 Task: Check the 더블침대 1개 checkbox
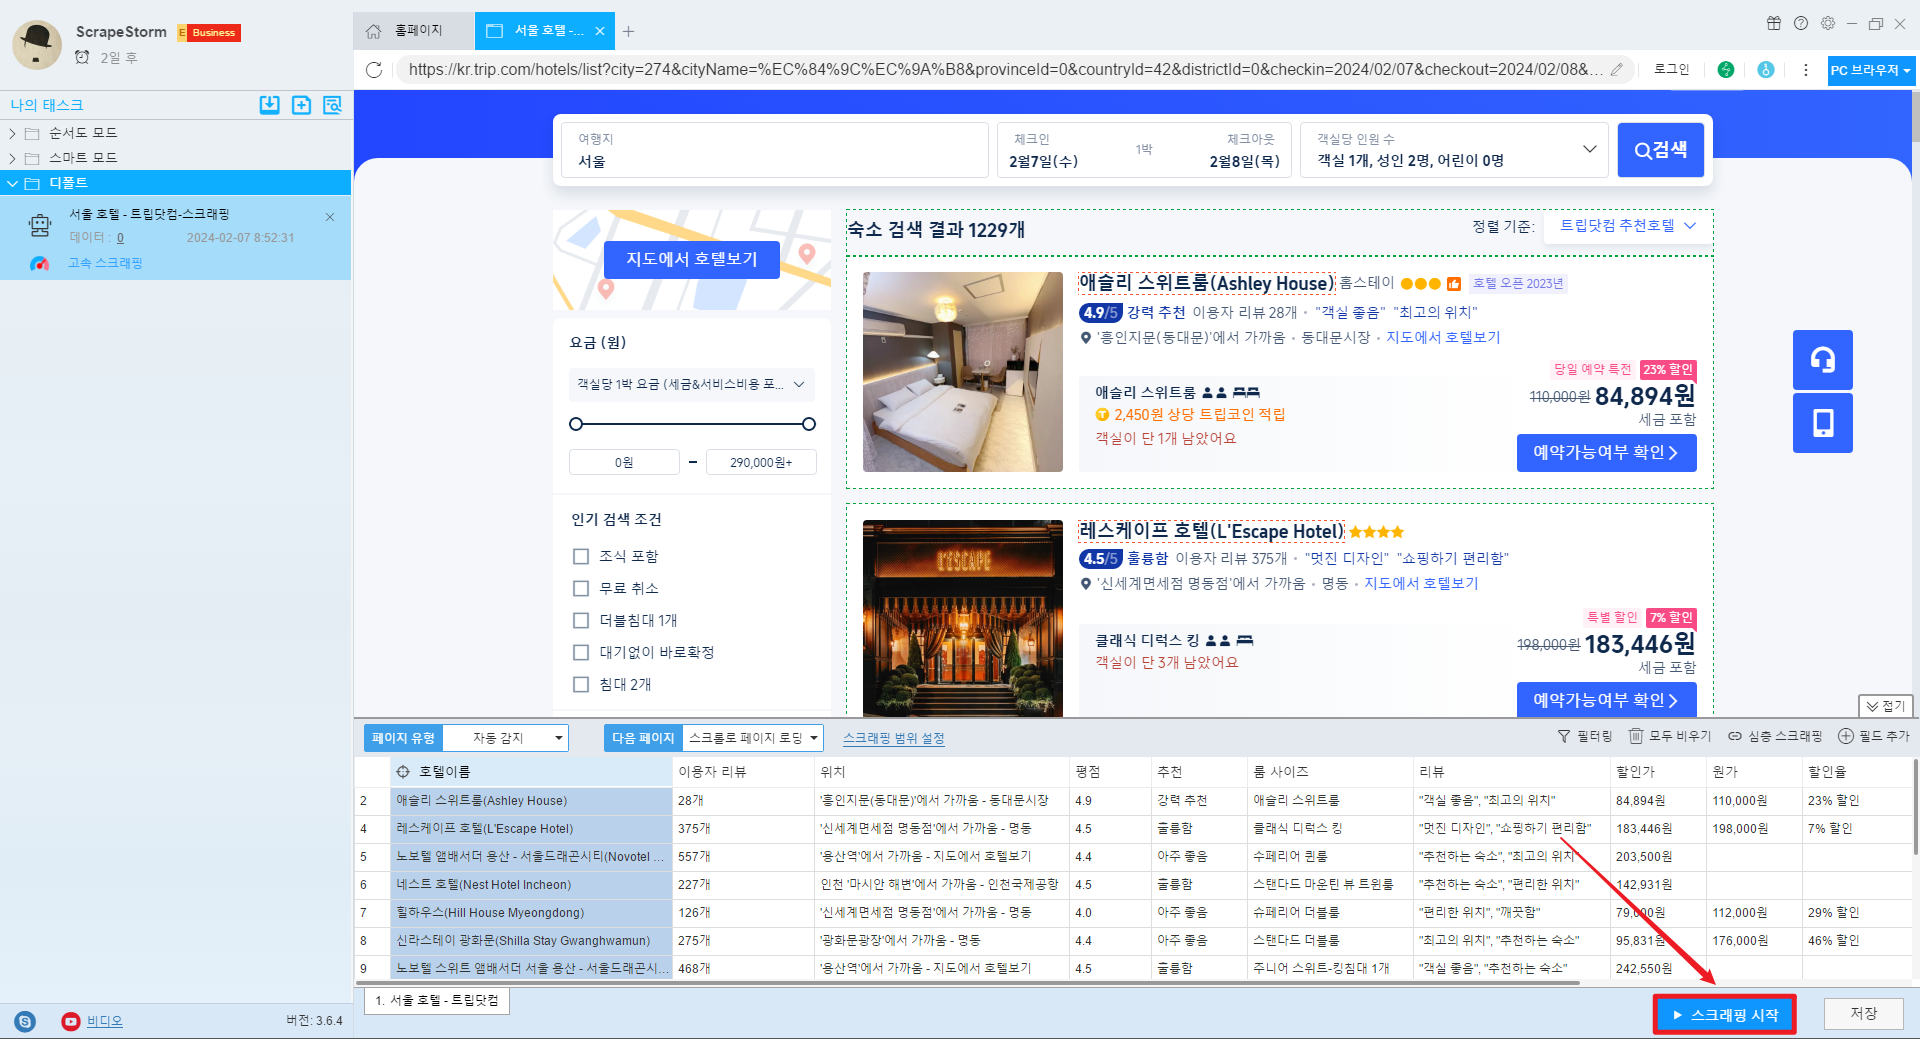click(581, 620)
